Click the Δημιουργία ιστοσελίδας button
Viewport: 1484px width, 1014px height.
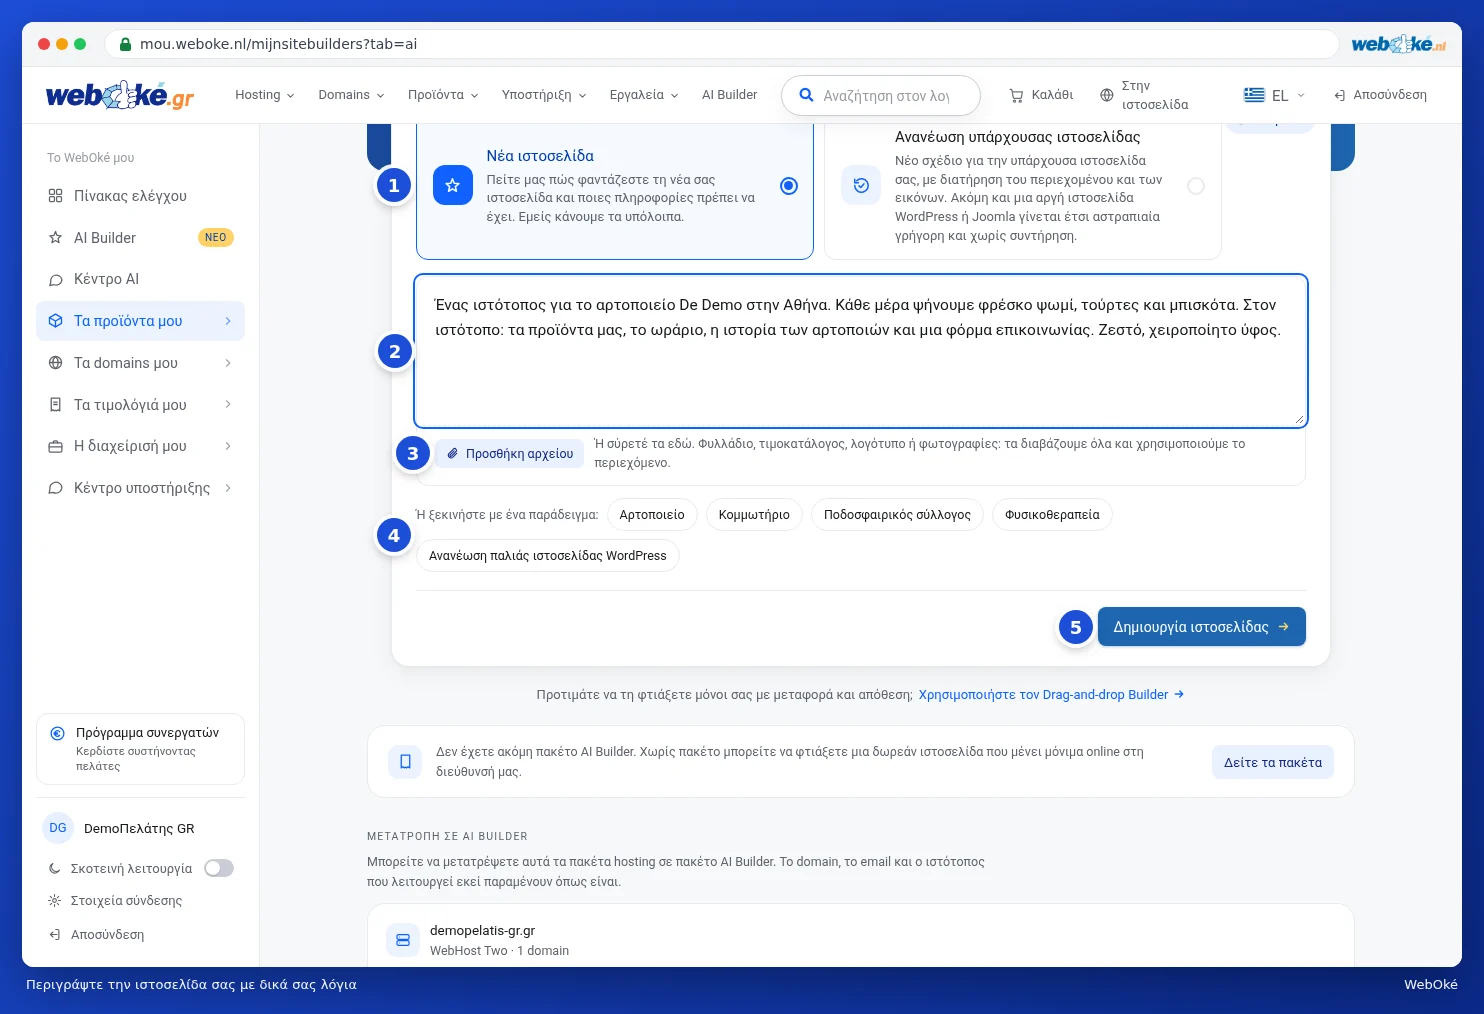(x=1201, y=627)
